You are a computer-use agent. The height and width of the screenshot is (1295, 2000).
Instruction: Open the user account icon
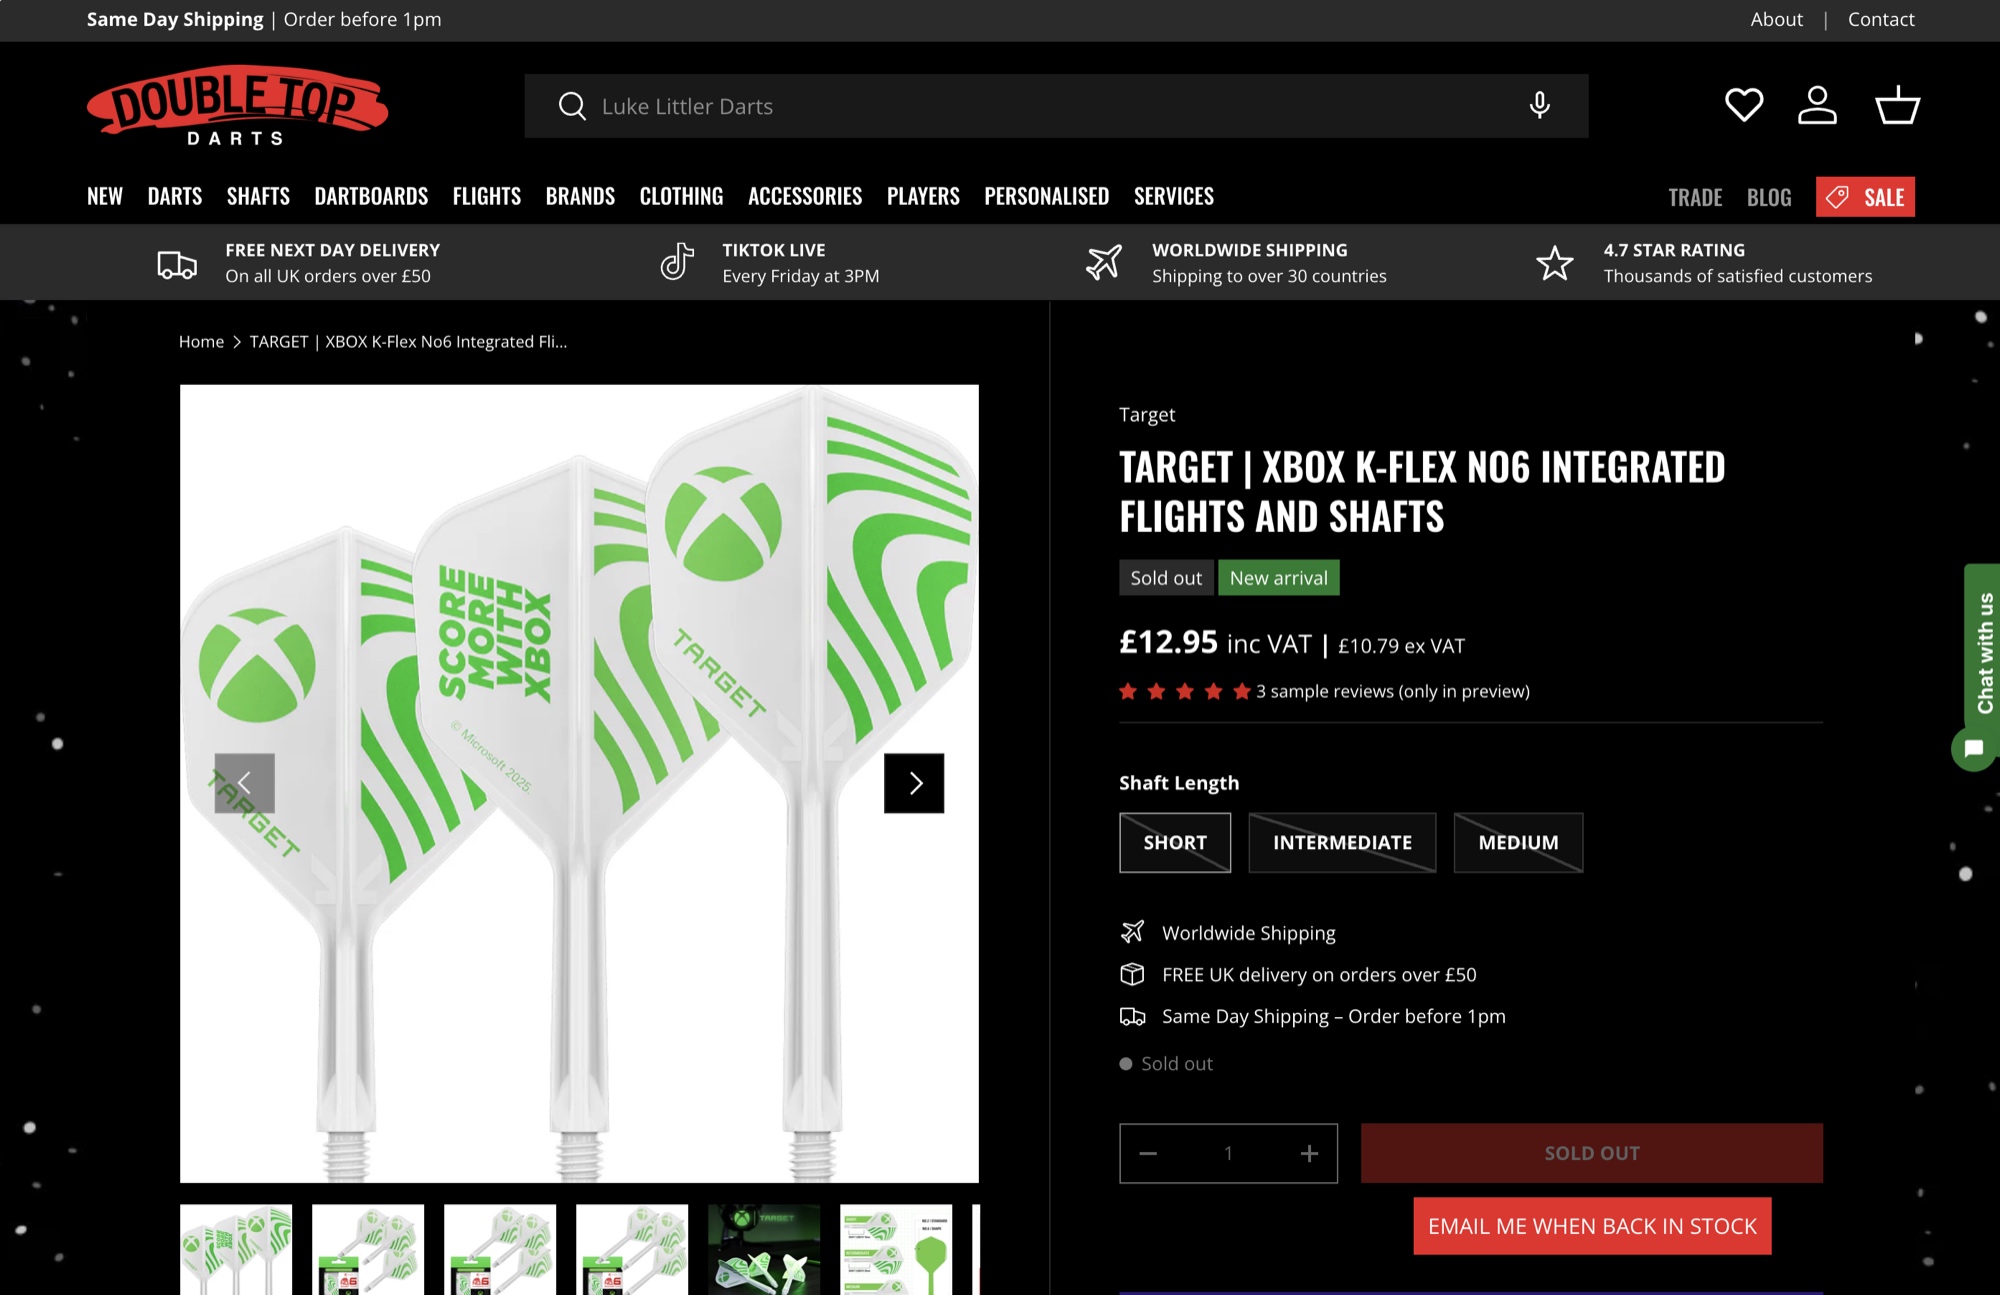pyautogui.click(x=1817, y=105)
